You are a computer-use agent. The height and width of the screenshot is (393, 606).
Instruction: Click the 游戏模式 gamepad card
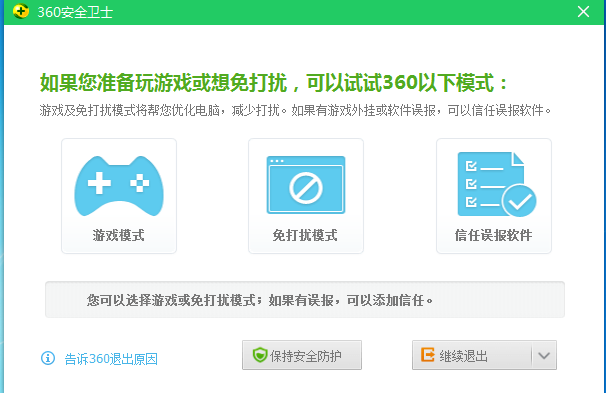point(119,196)
